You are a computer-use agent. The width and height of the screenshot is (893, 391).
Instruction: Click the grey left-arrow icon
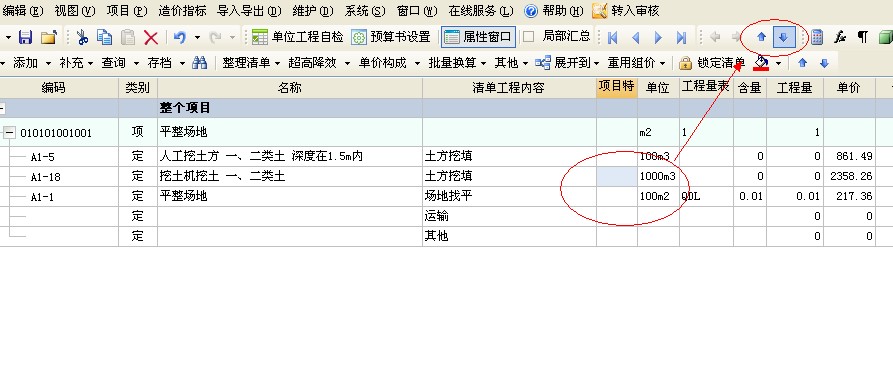point(715,38)
